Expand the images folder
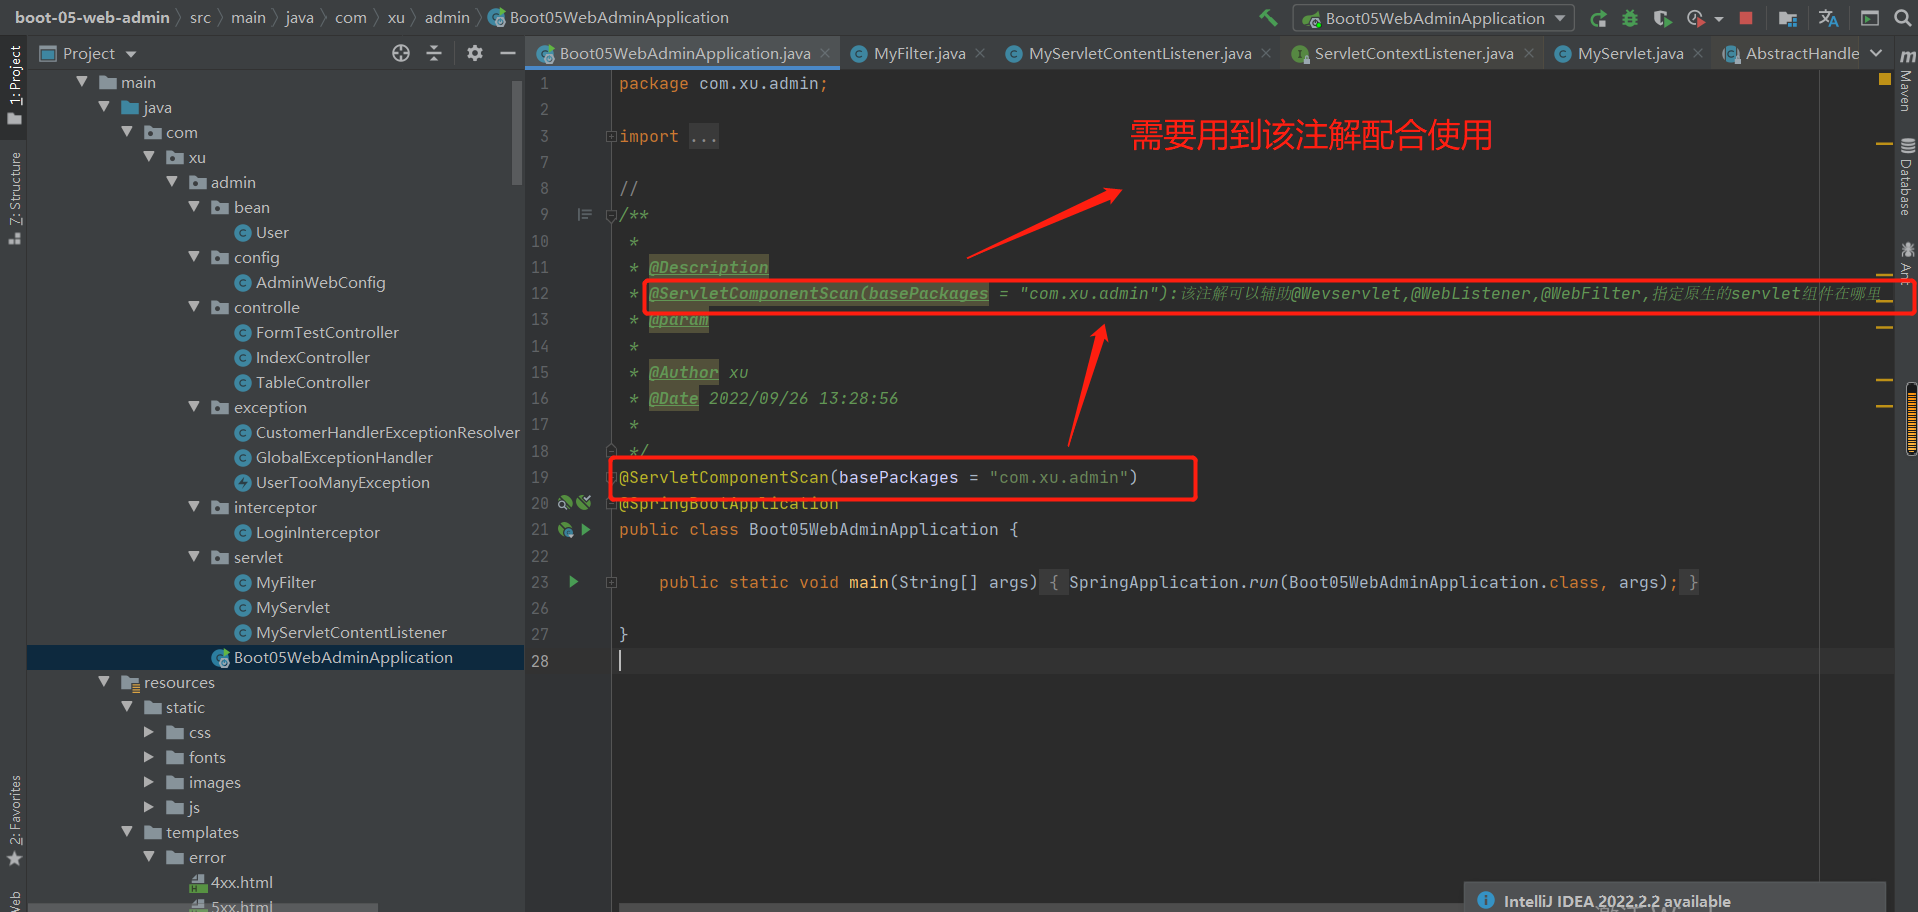Viewport: 1918px width, 912px height. [149, 781]
